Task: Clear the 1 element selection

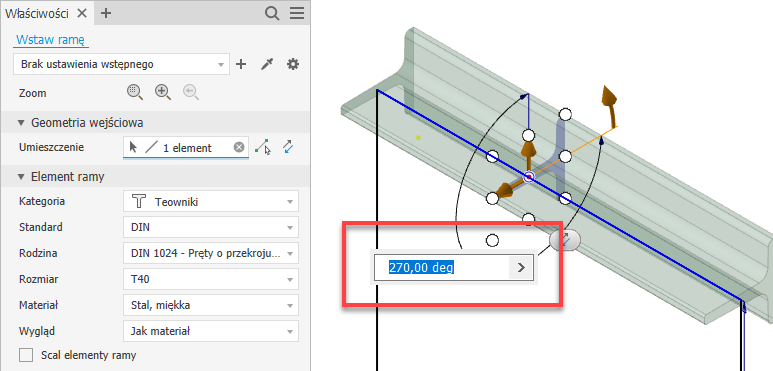Action: coord(239,147)
